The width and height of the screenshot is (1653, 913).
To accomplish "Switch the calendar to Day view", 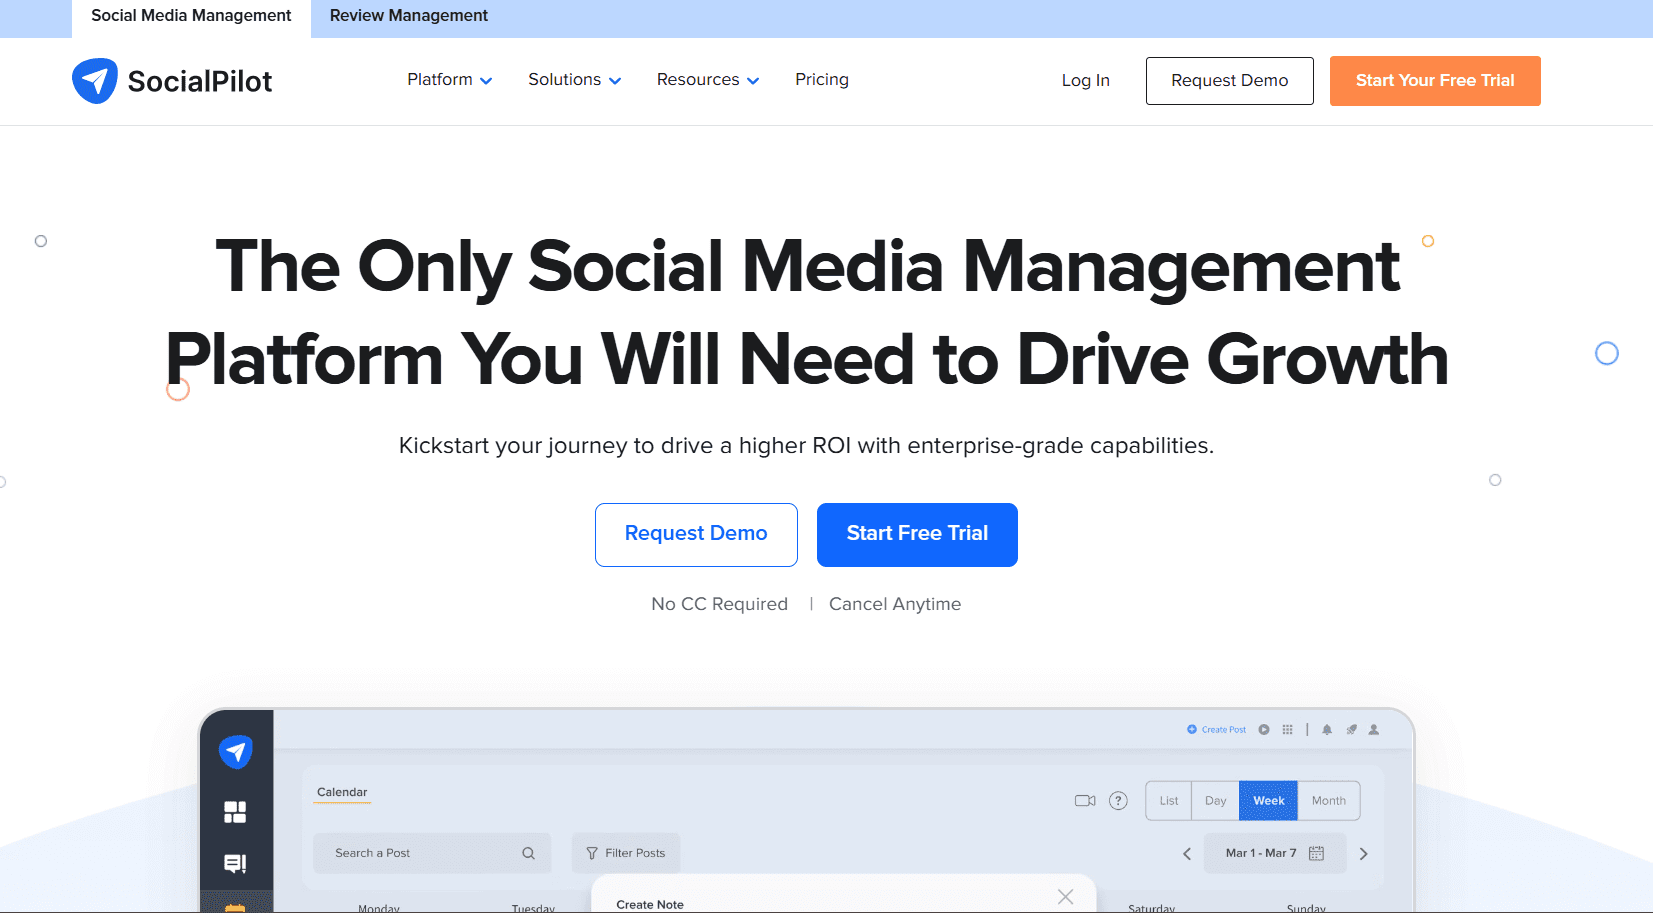I will (x=1215, y=800).
